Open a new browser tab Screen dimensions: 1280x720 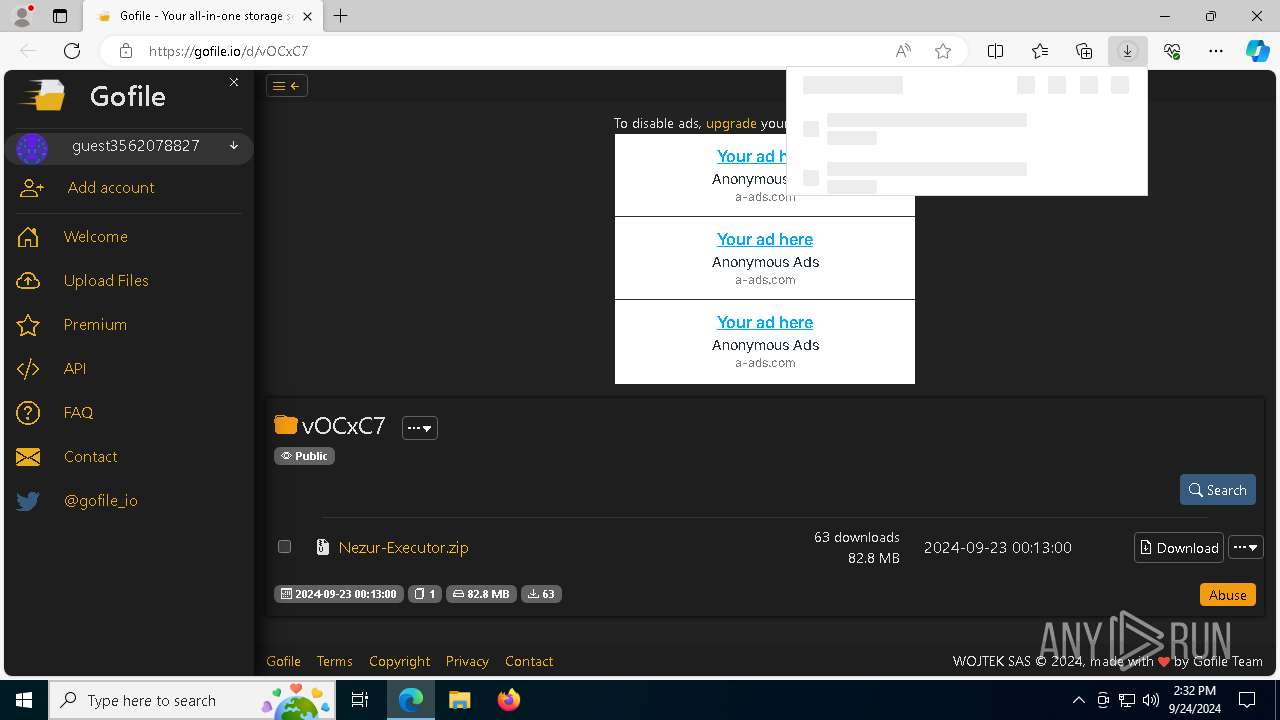tap(340, 16)
